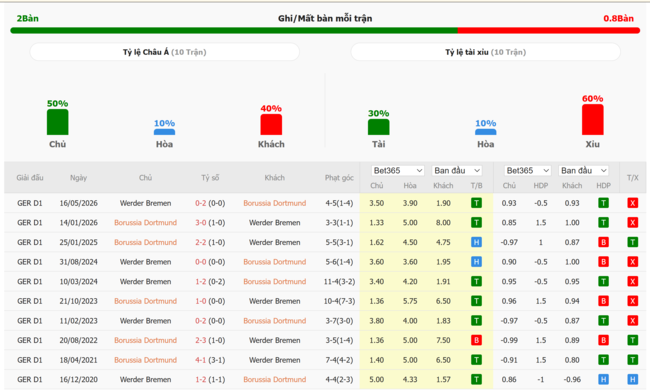Open the 3-0 score link on 14/01/2026
The height and width of the screenshot is (391, 650).
201,223
